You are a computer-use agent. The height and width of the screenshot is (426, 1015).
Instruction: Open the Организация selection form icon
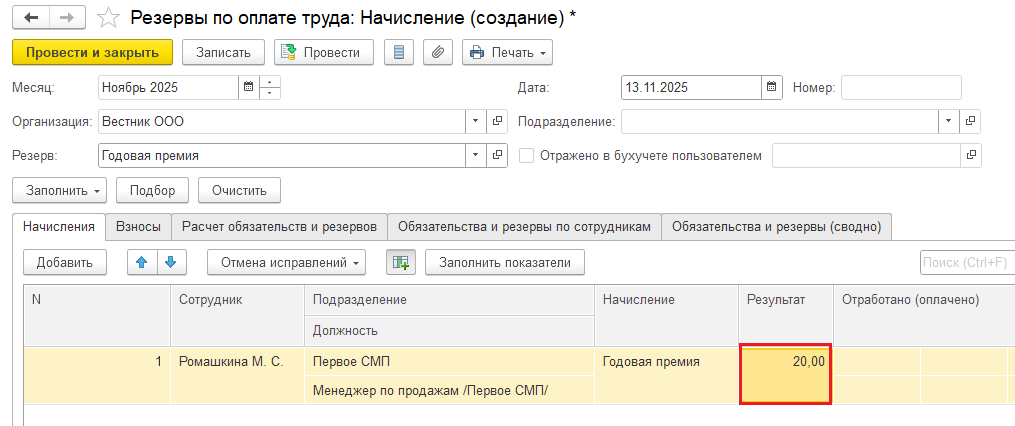click(497, 122)
